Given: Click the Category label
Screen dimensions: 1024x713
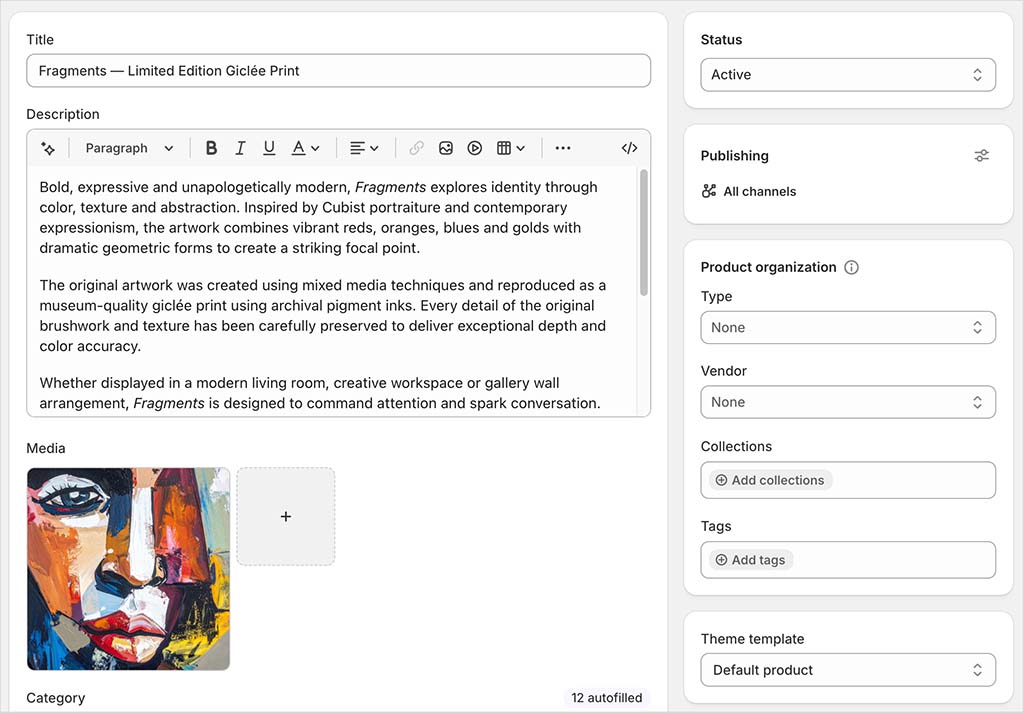Looking at the screenshot, I should [56, 698].
